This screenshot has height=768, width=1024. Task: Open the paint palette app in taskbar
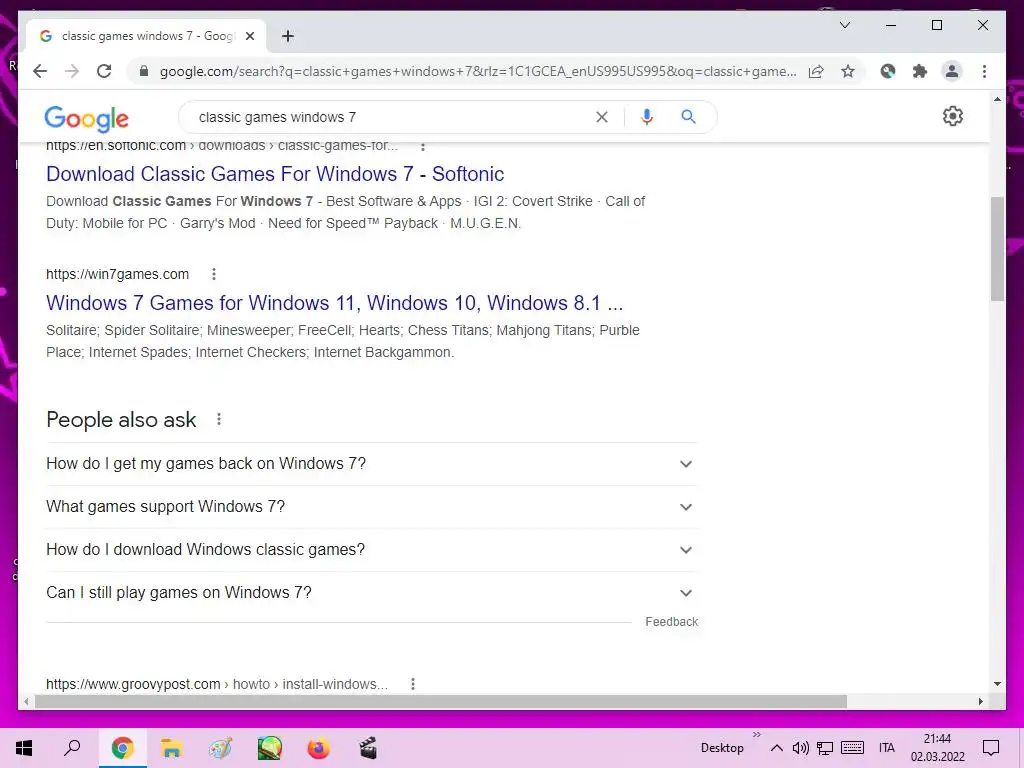coord(220,748)
